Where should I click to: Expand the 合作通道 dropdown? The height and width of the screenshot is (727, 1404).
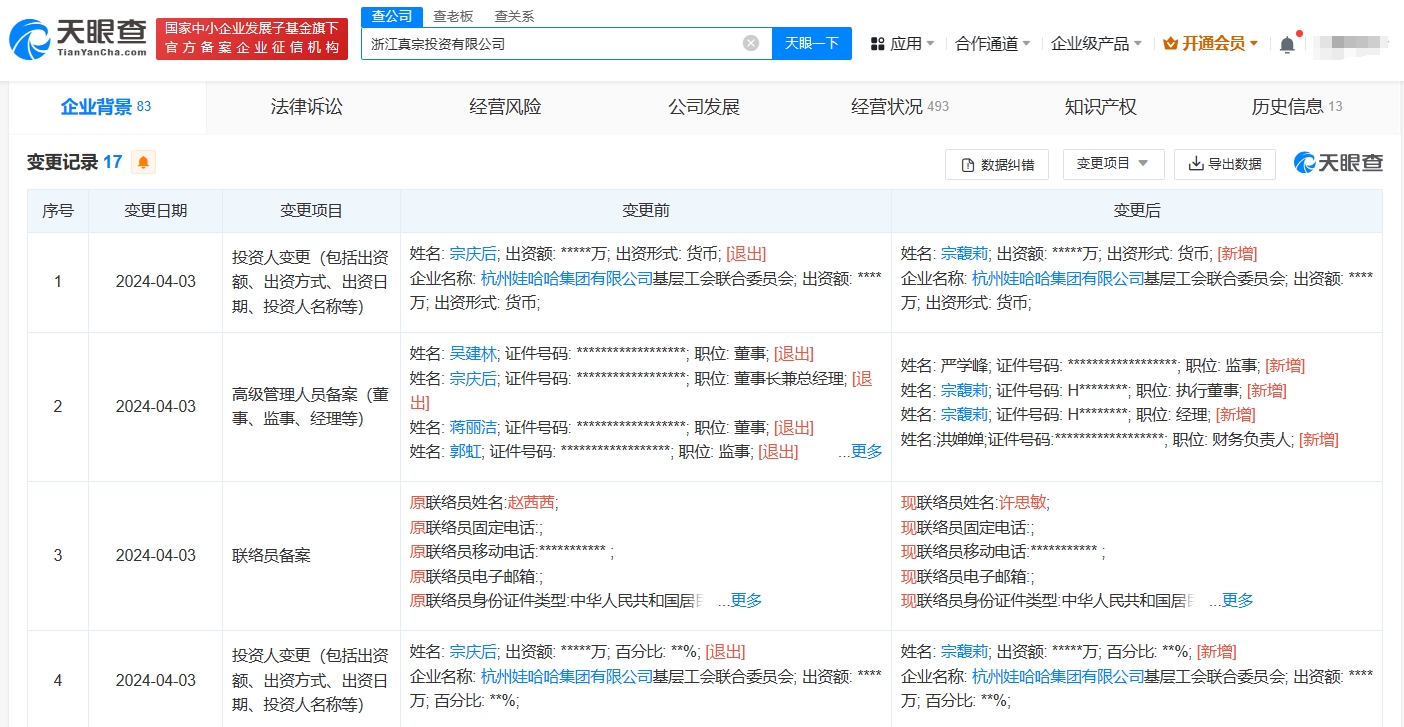coord(994,44)
